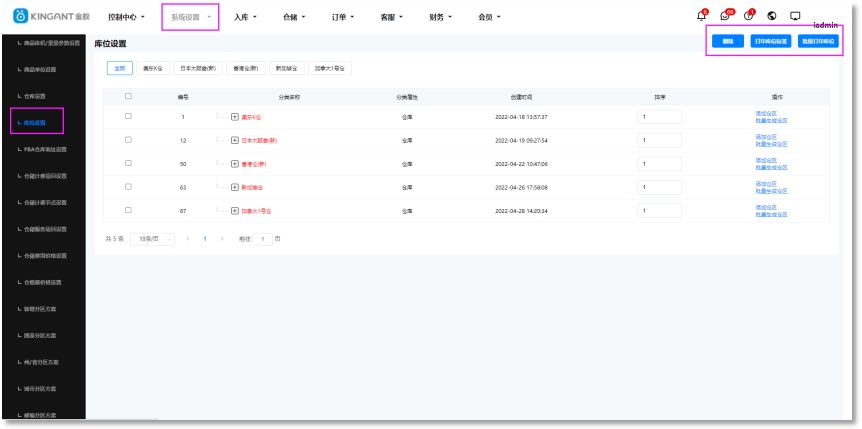Click the globe language icon
Image resolution: width=862 pixels, height=429 pixels.
773,16
